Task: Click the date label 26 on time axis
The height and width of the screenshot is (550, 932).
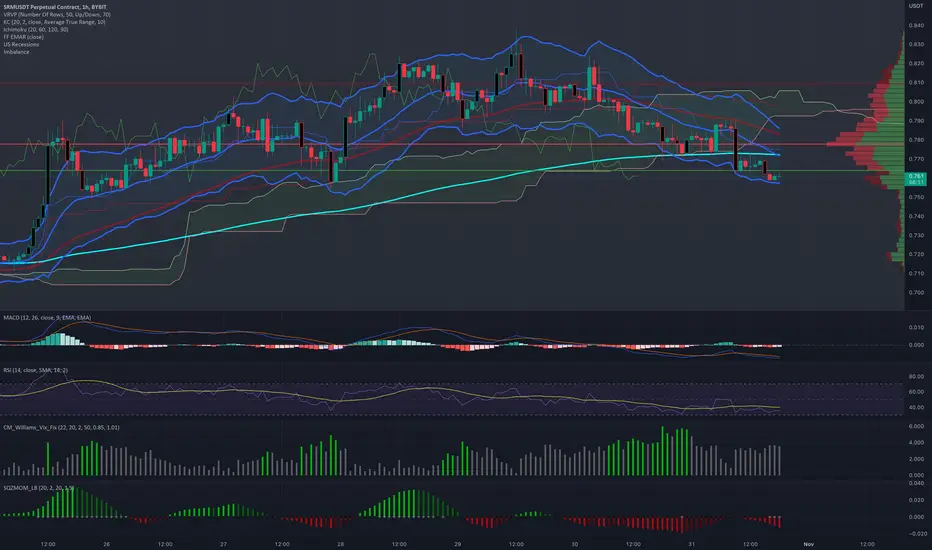Action: [x=106, y=544]
